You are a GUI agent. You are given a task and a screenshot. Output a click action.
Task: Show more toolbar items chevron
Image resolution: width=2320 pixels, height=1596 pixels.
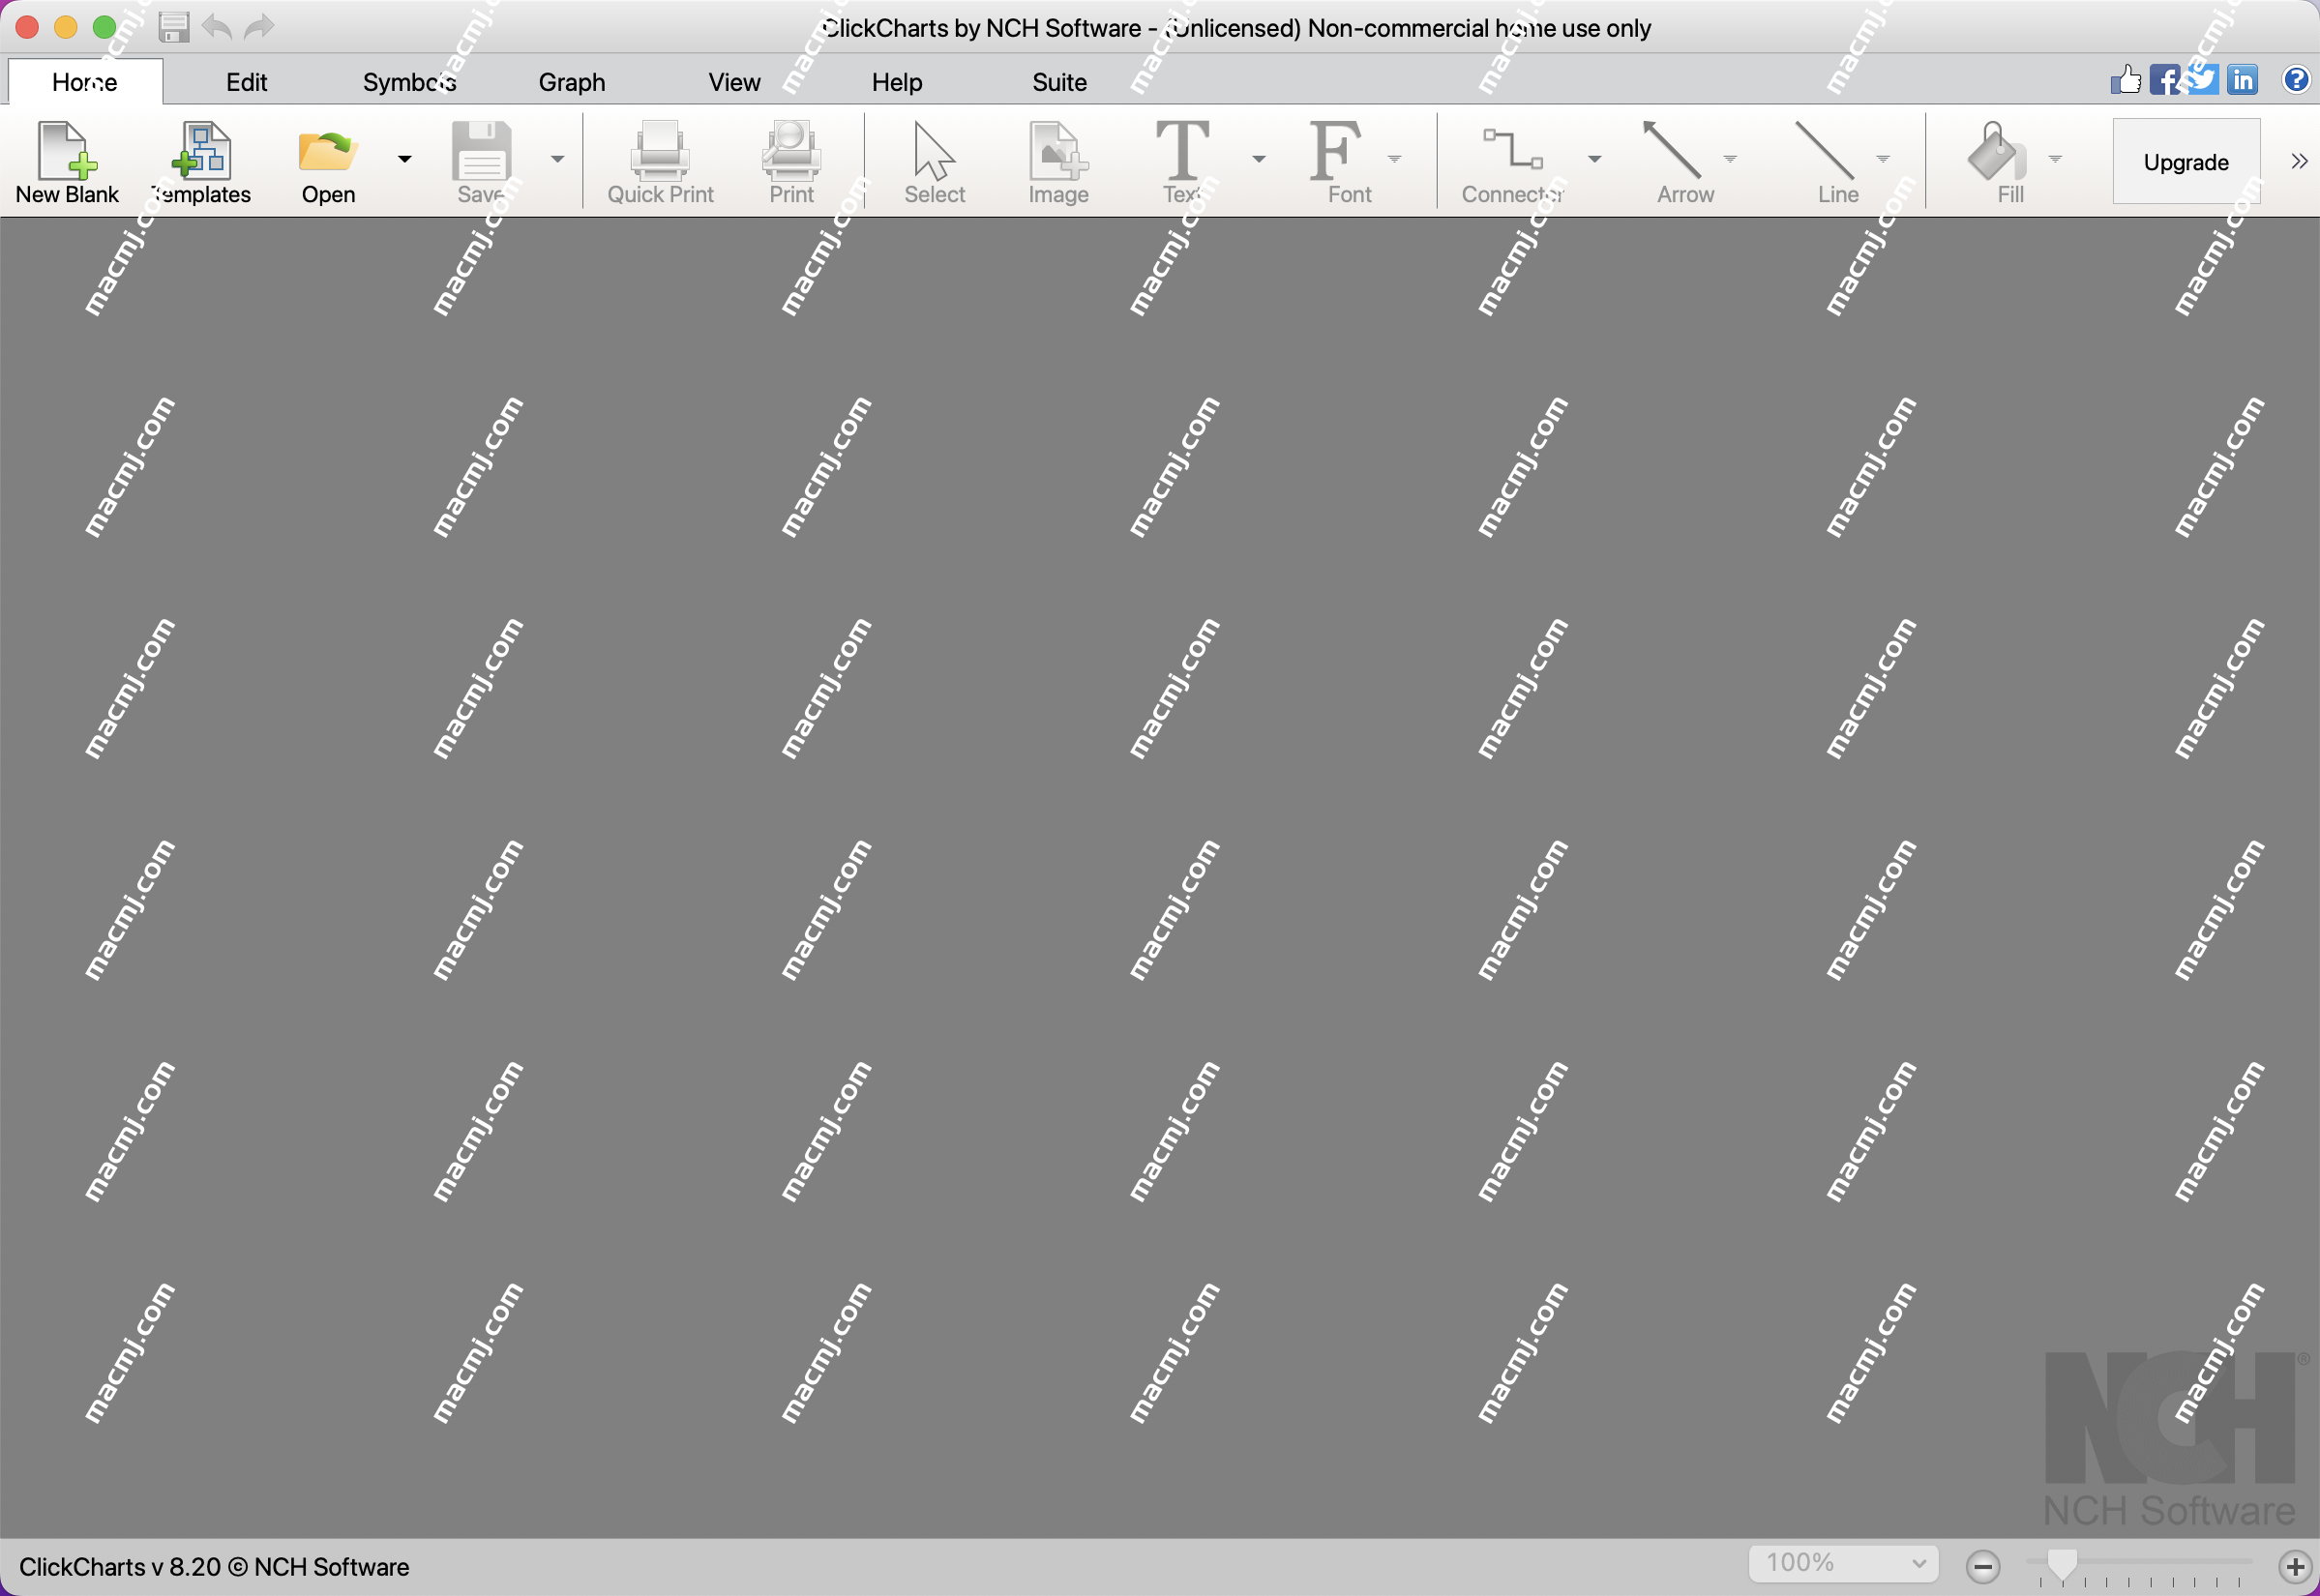(x=2299, y=161)
